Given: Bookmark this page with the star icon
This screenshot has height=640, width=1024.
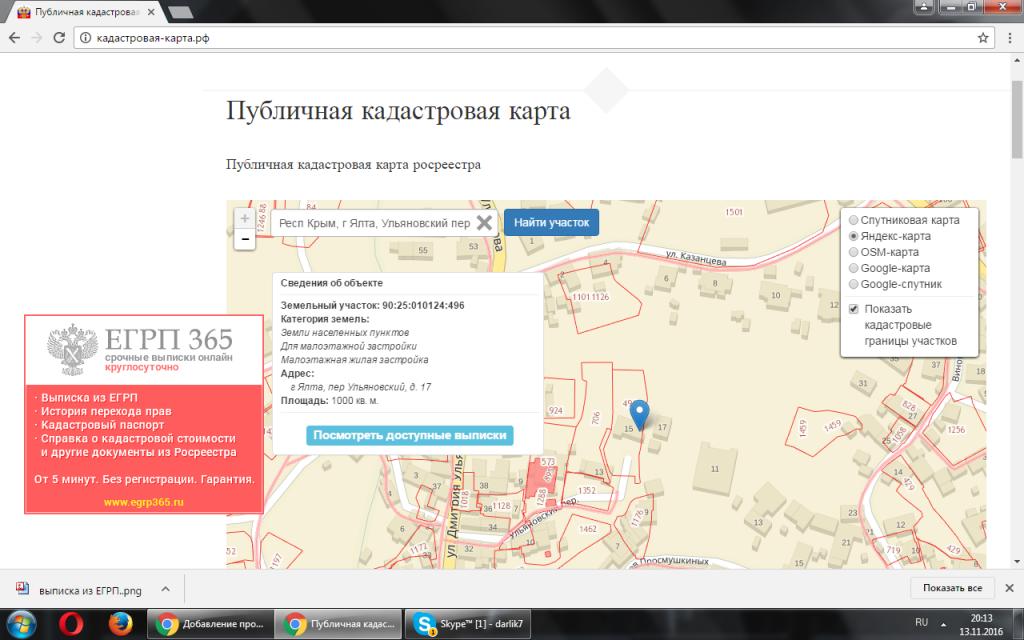Looking at the screenshot, I should (x=983, y=38).
